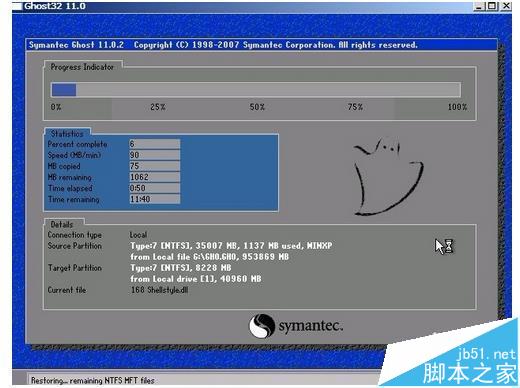This screenshot has width=520, height=388.
Task: Click the G:\GHO.GHO local file line
Action: pos(210,257)
